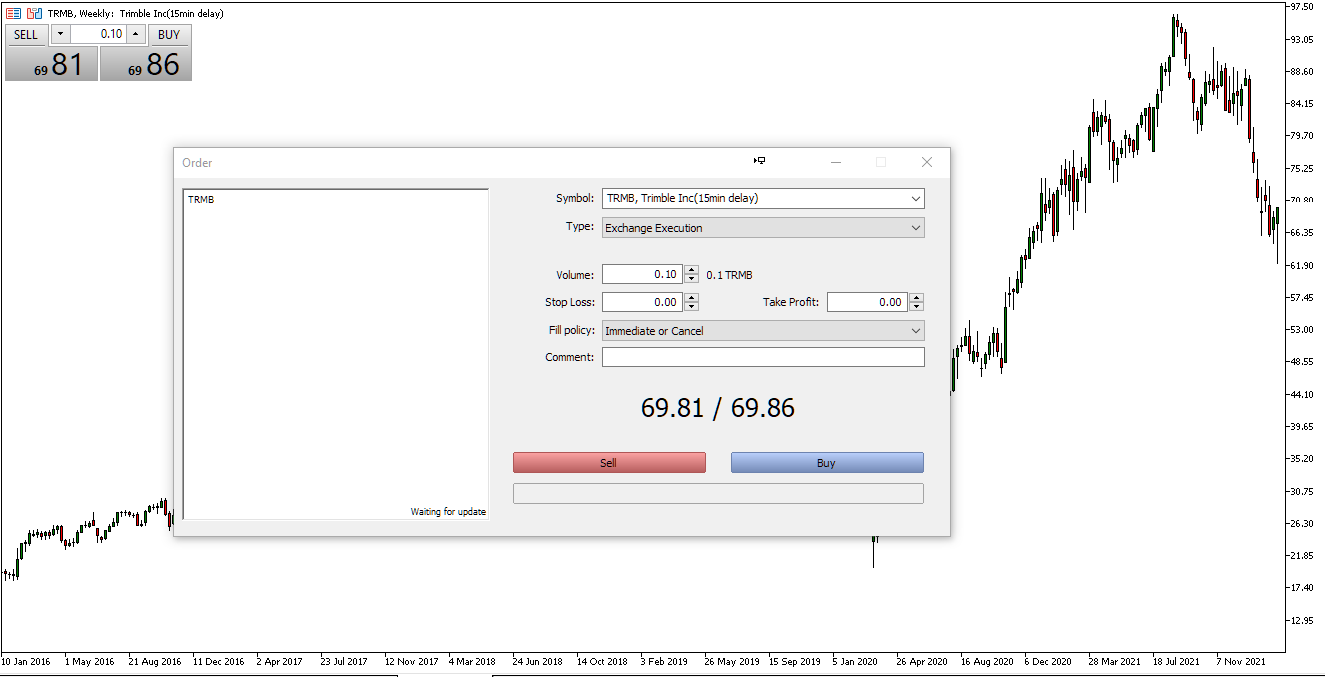The width and height of the screenshot is (1325, 677).
Task: Click the '0.1 TRMB' volume note
Action: click(729, 275)
